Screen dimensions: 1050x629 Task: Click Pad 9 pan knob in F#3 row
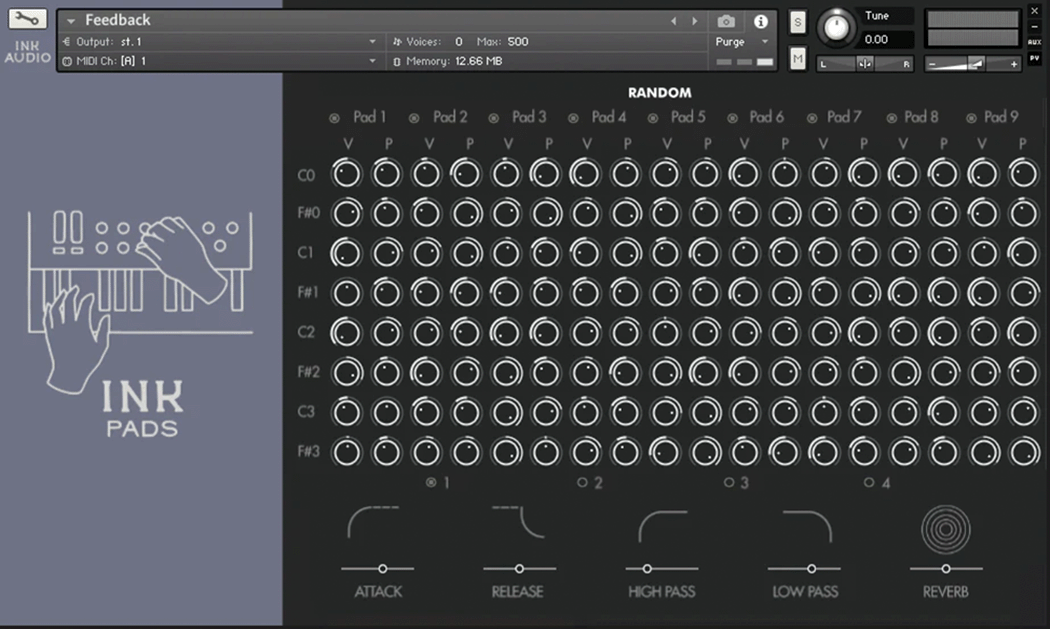coord(1023,452)
